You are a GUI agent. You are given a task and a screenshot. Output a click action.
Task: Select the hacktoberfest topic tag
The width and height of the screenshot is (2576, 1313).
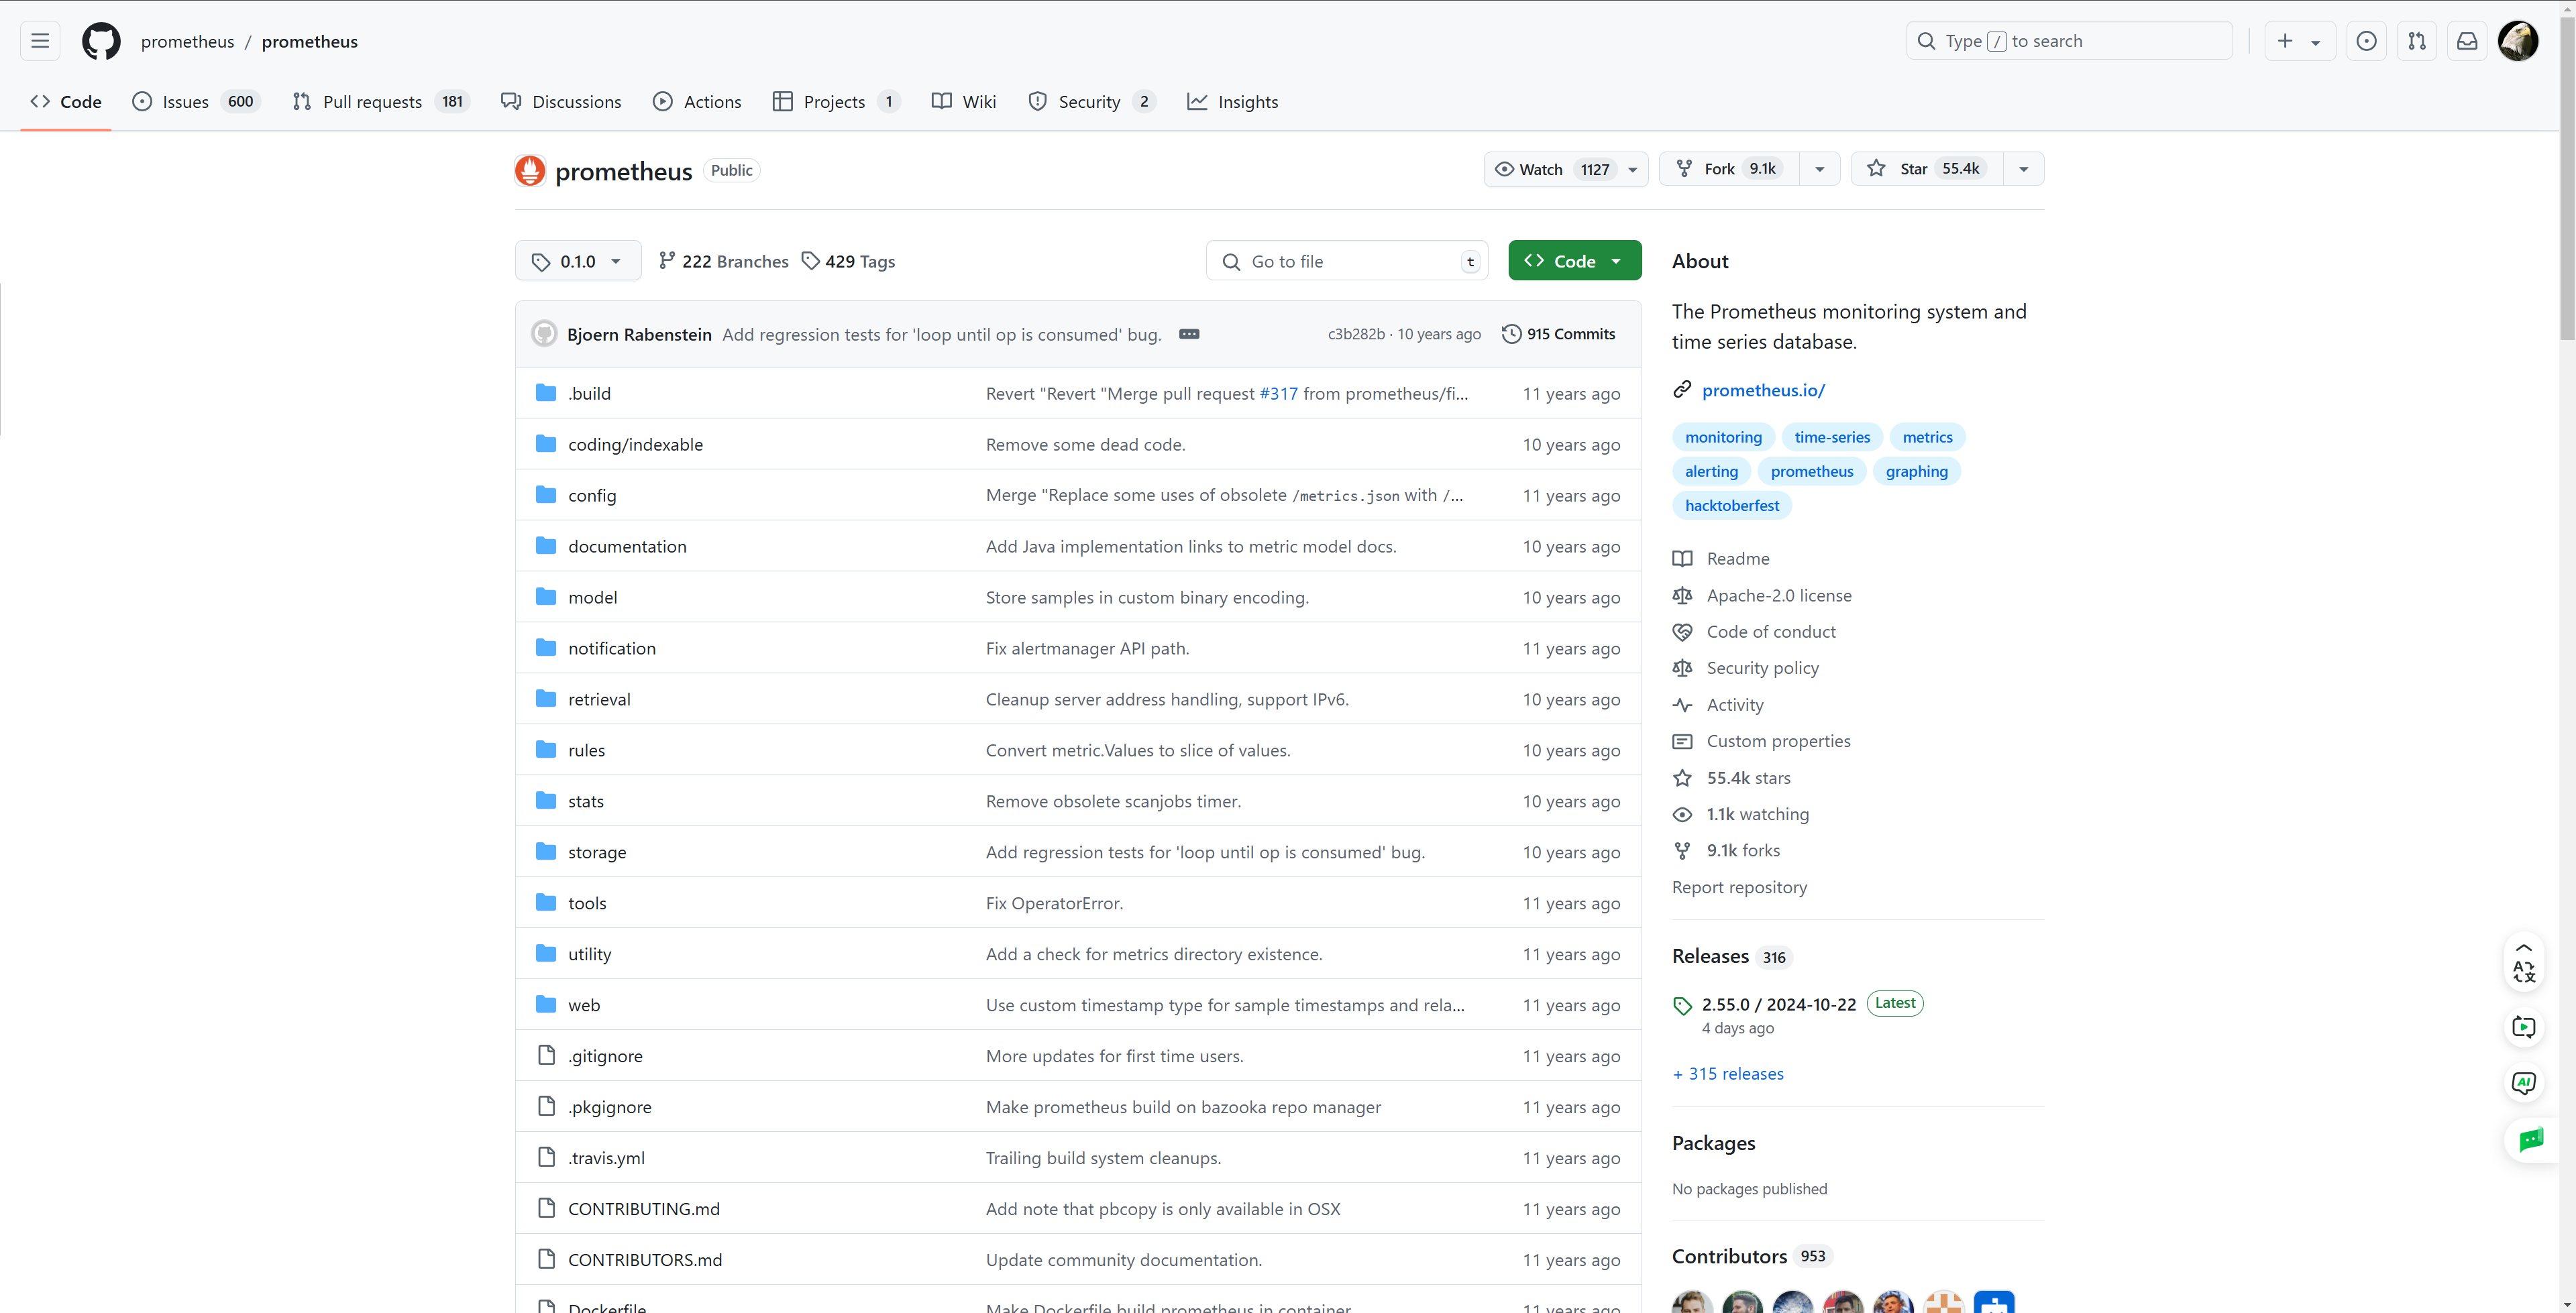1732,506
